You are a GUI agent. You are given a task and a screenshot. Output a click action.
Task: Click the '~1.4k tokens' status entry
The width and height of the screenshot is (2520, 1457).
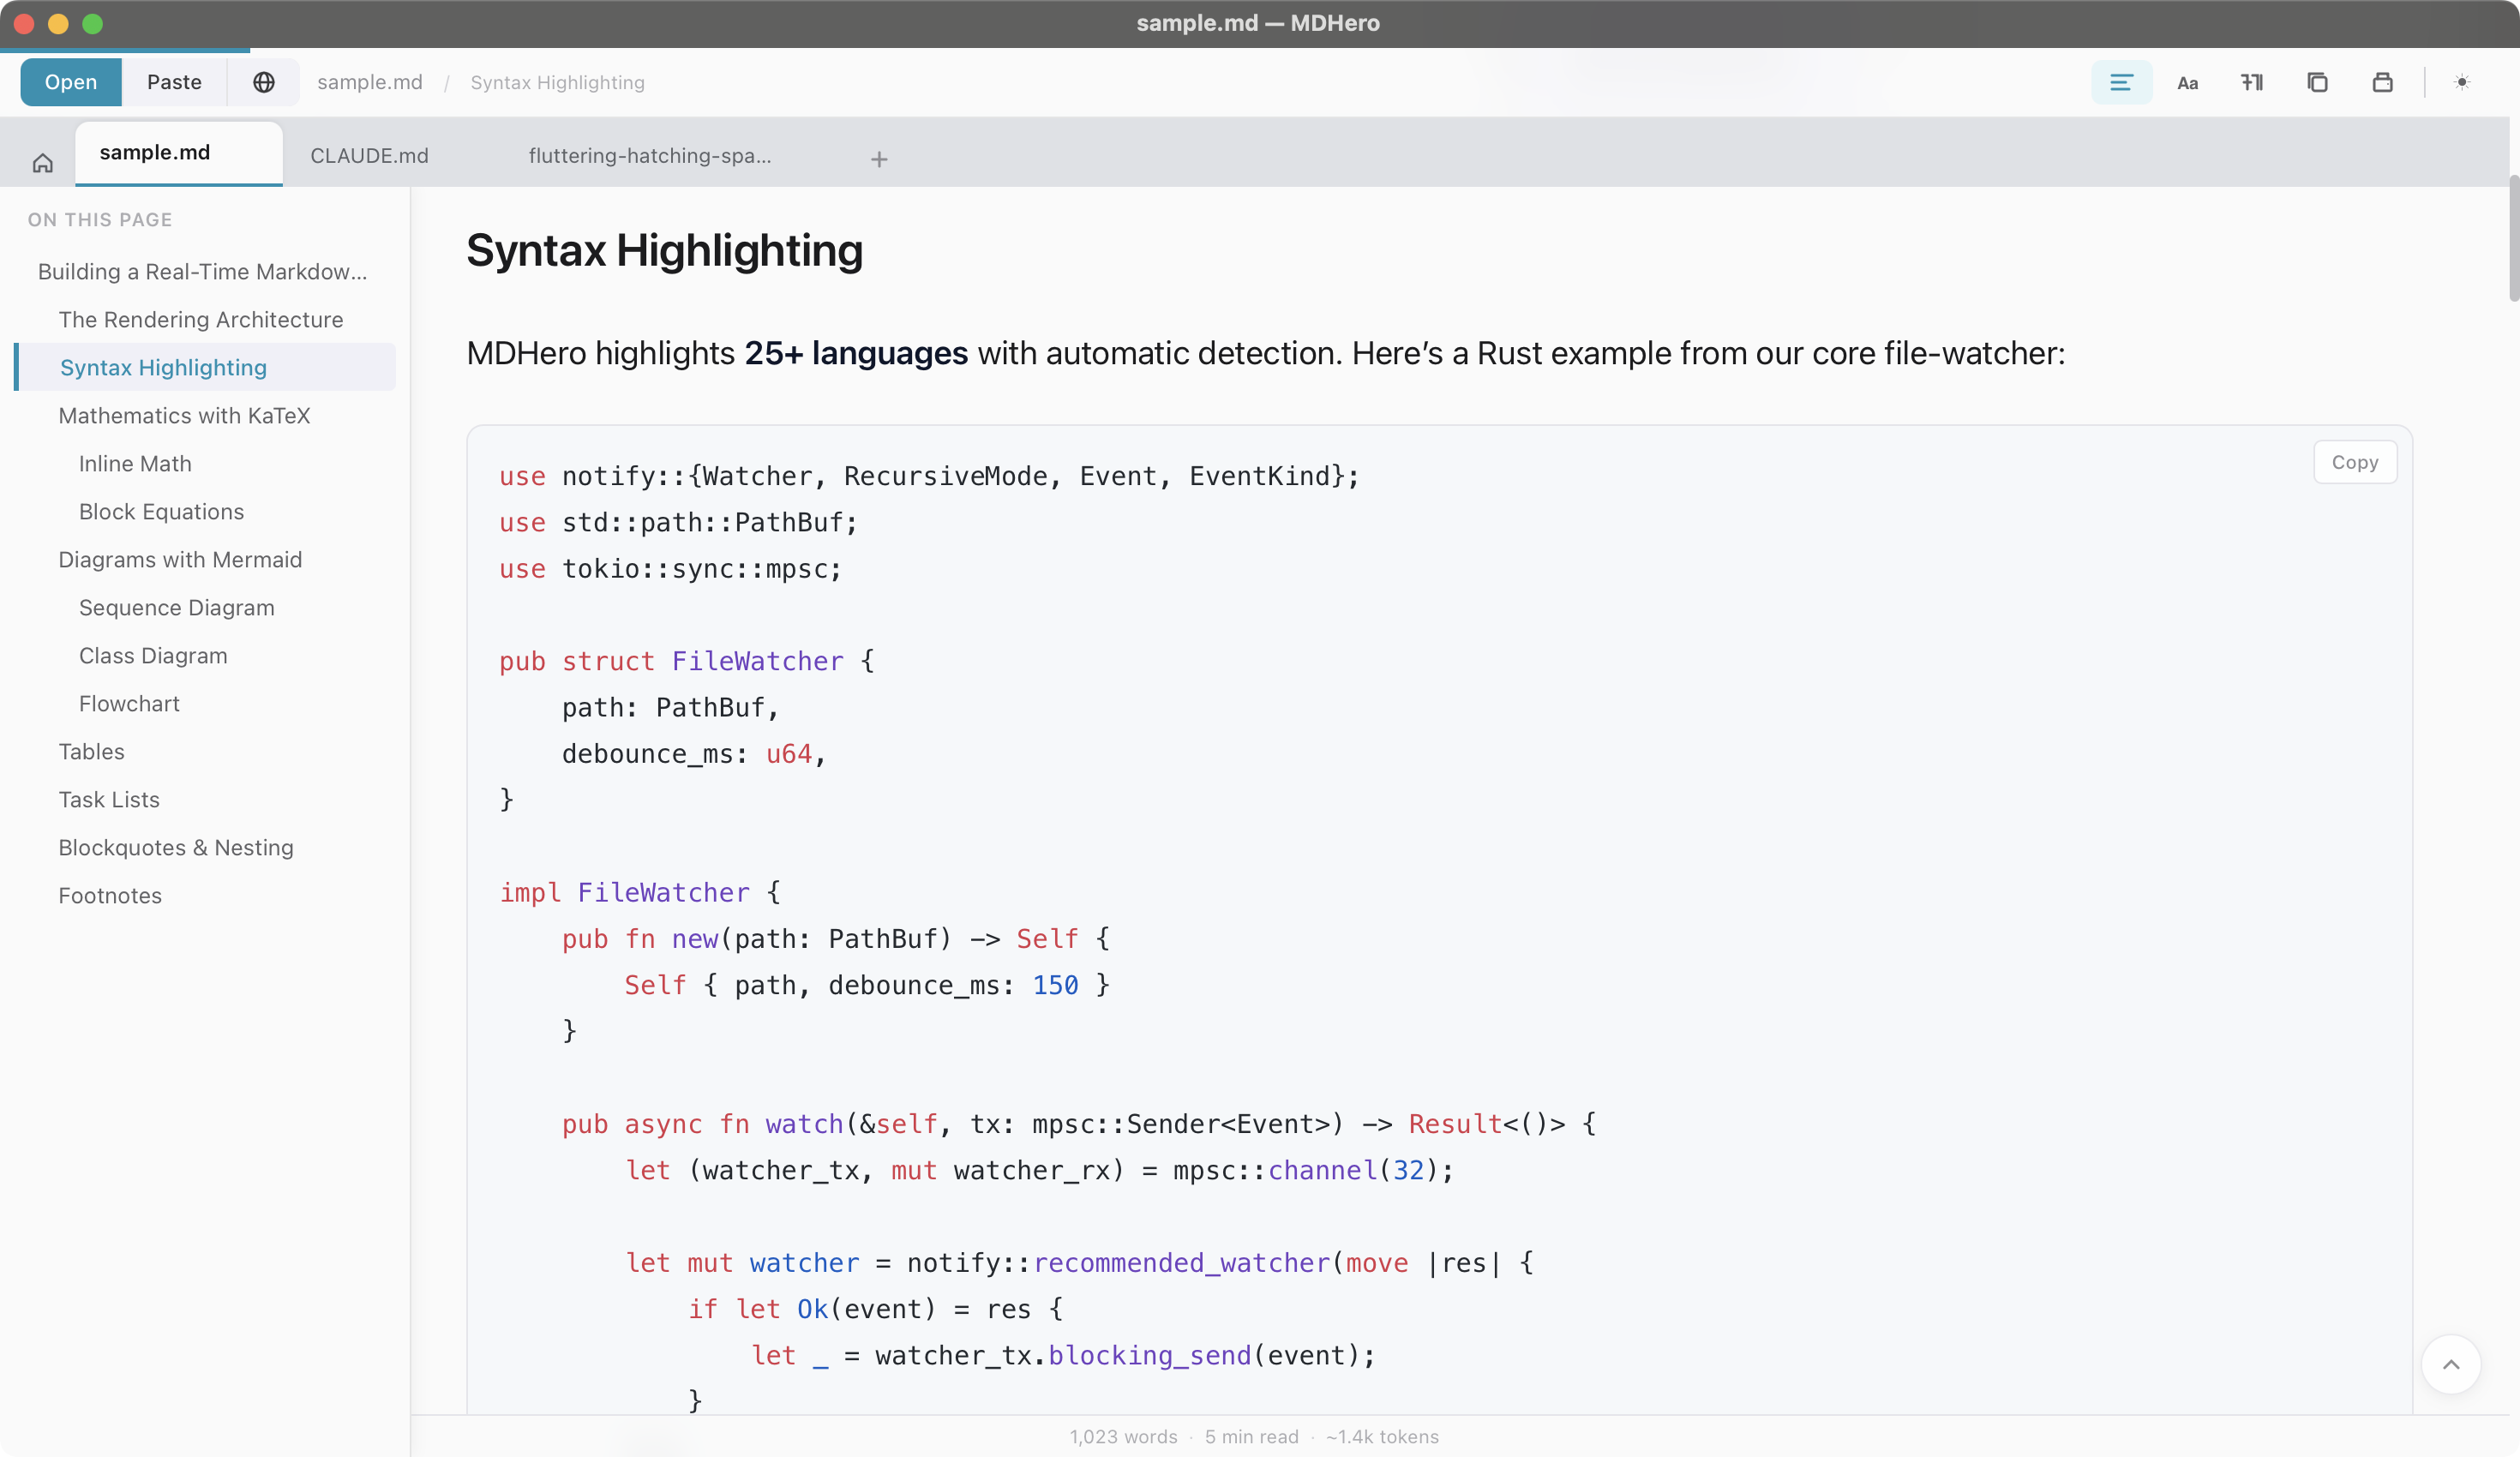tap(1382, 1436)
